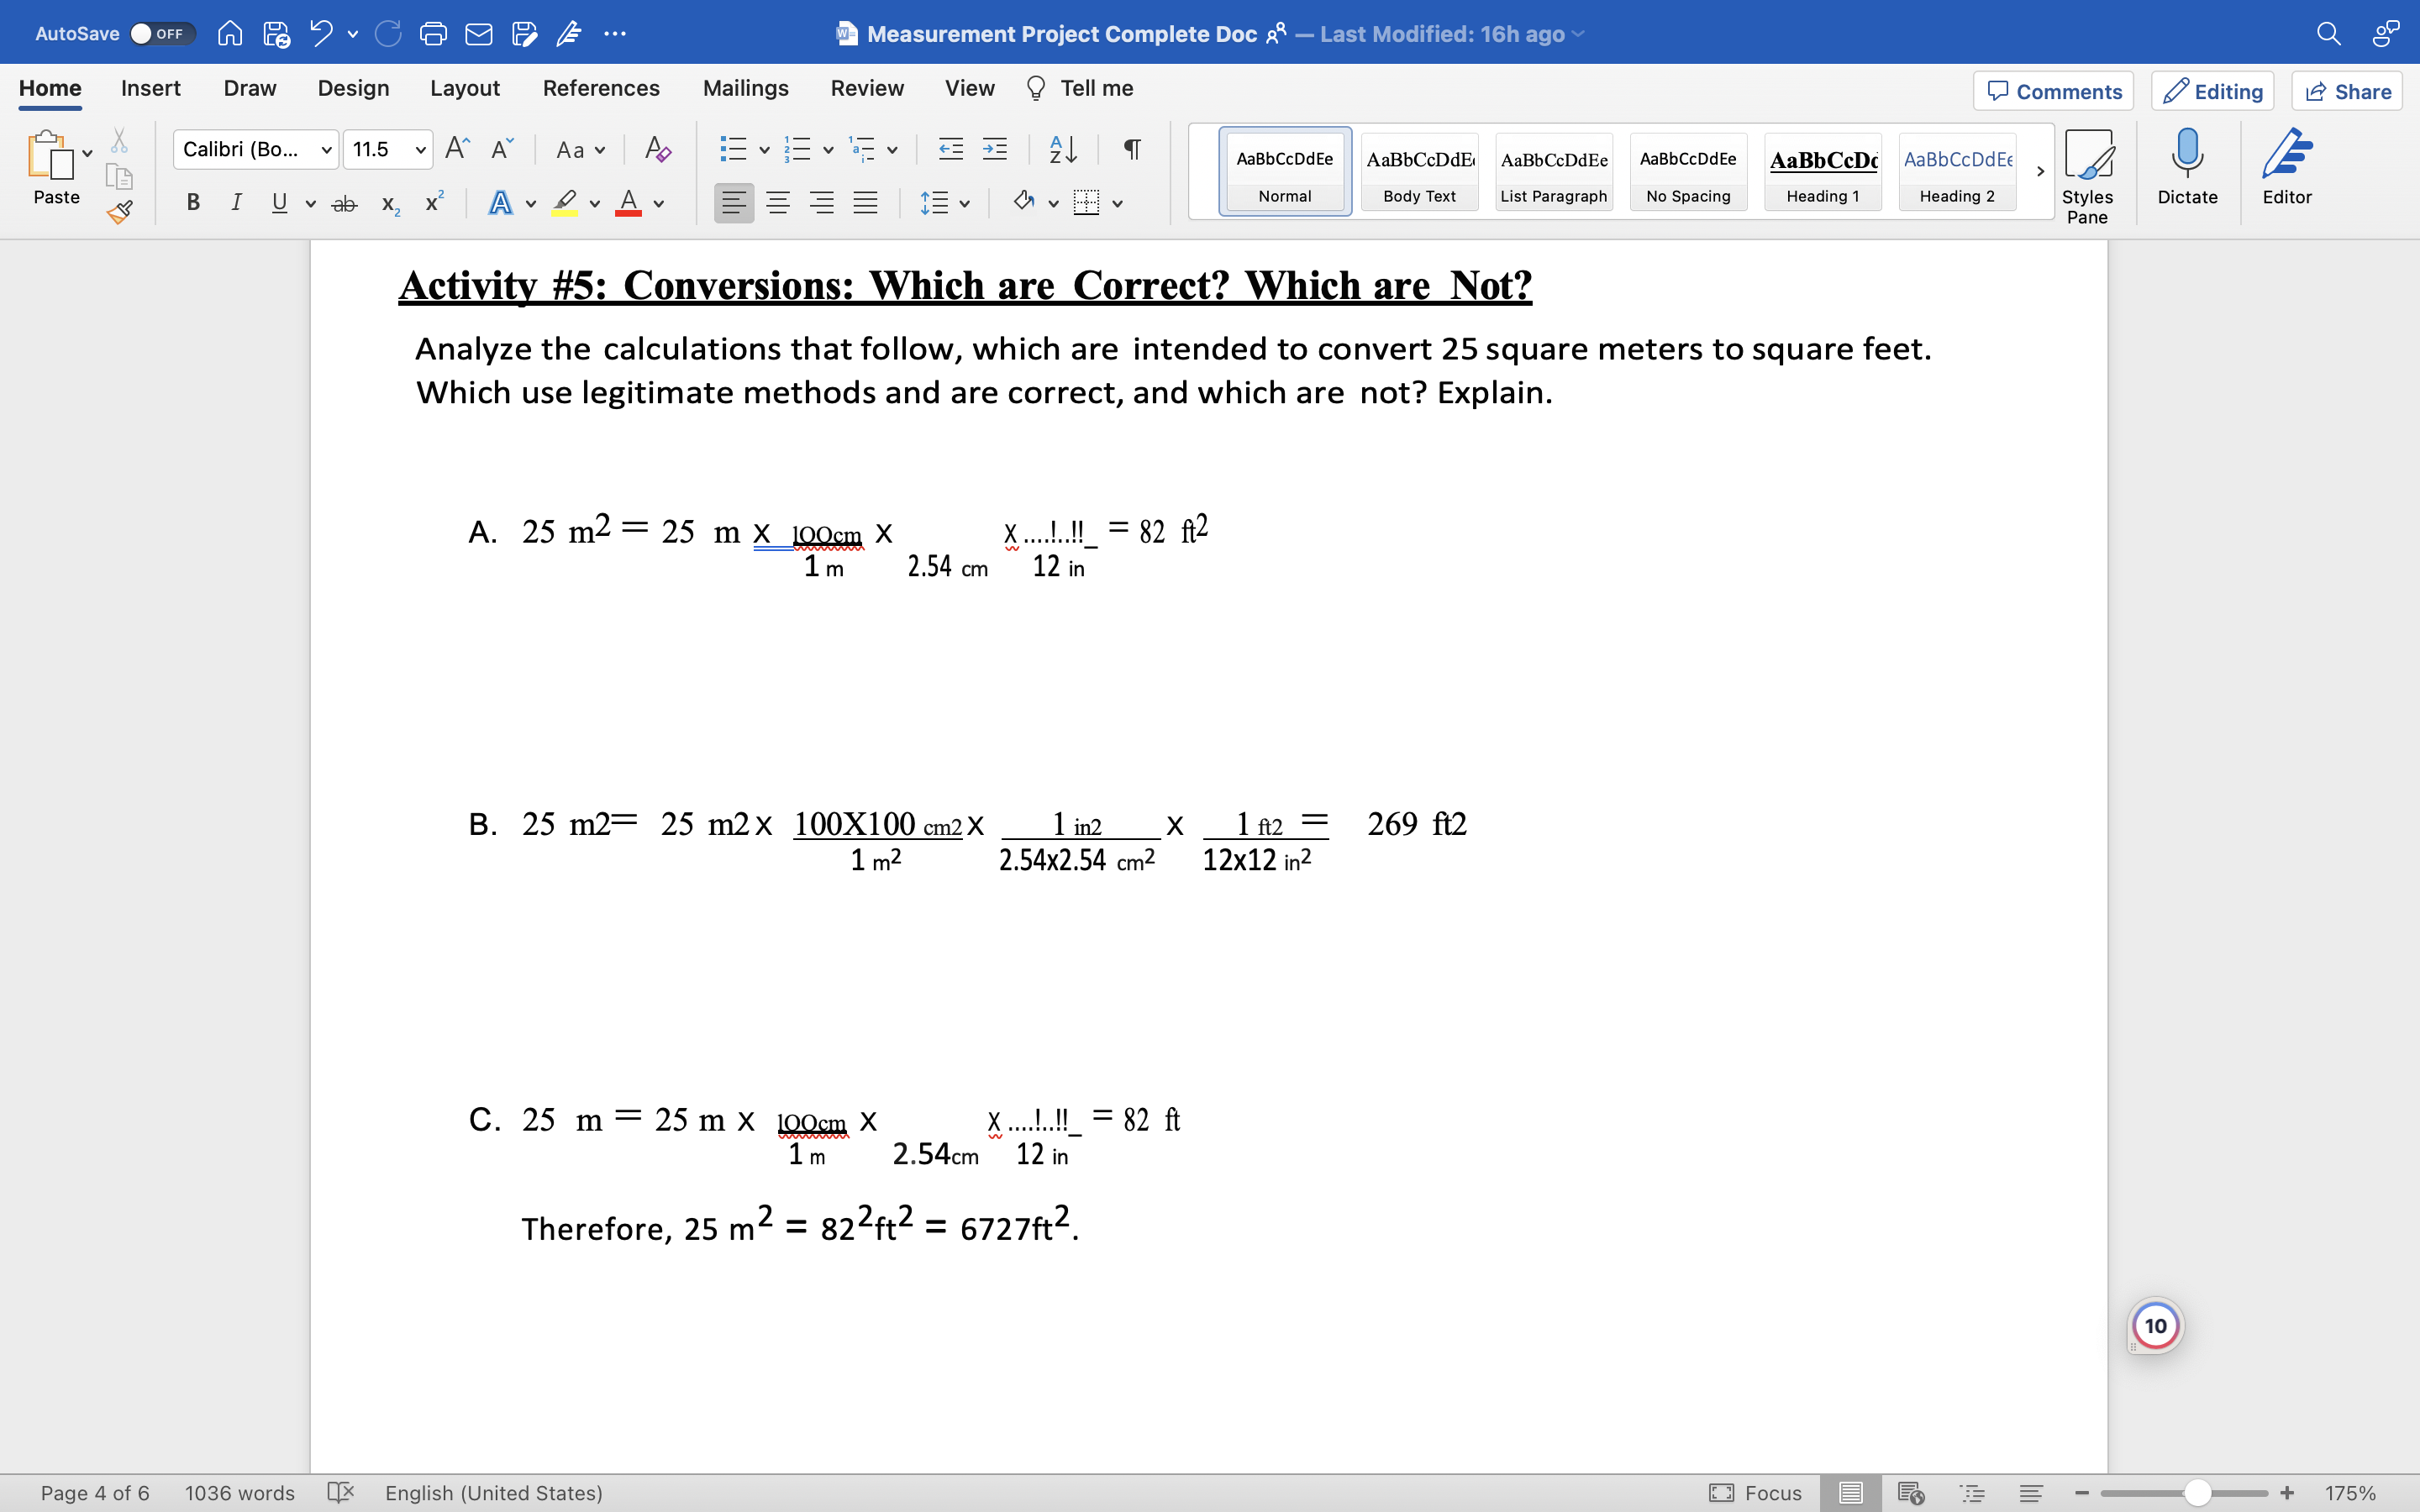
Task: Click the Clear Formatting icon
Action: [657, 149]
